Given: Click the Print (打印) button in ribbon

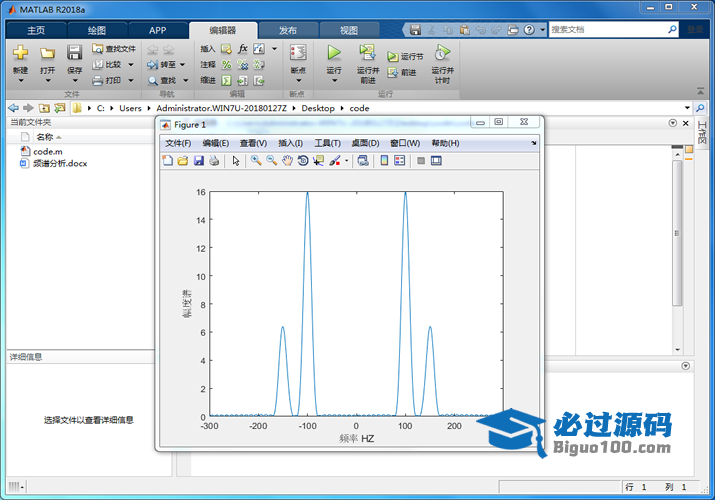Looking at the screenshot, I should point(107,80).
